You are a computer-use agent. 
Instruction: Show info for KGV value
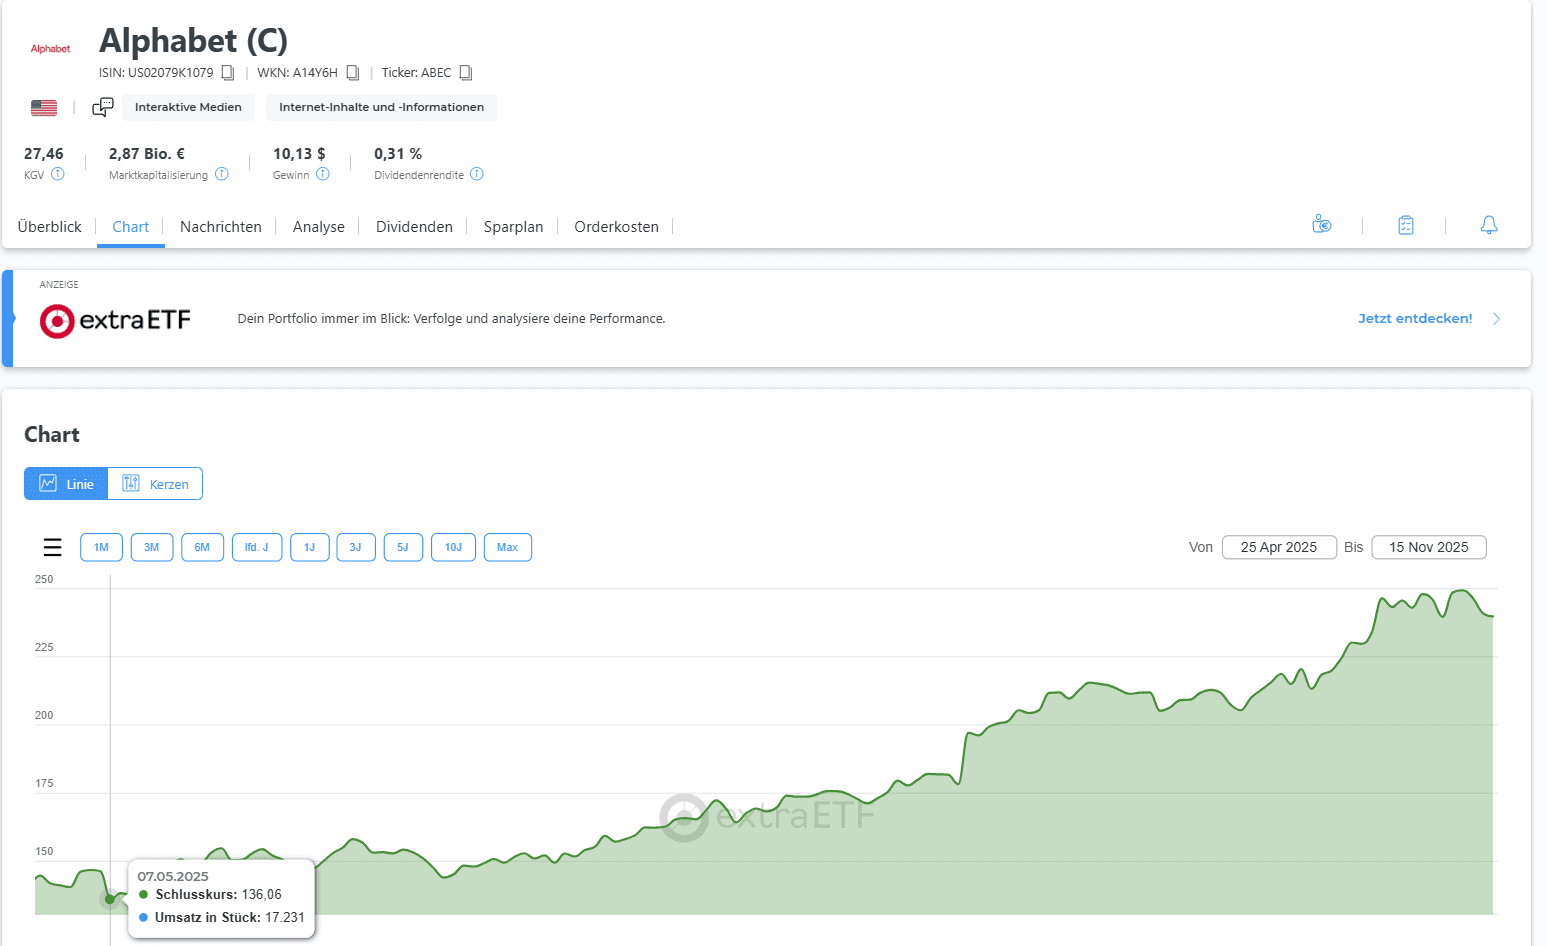(58, 174)
